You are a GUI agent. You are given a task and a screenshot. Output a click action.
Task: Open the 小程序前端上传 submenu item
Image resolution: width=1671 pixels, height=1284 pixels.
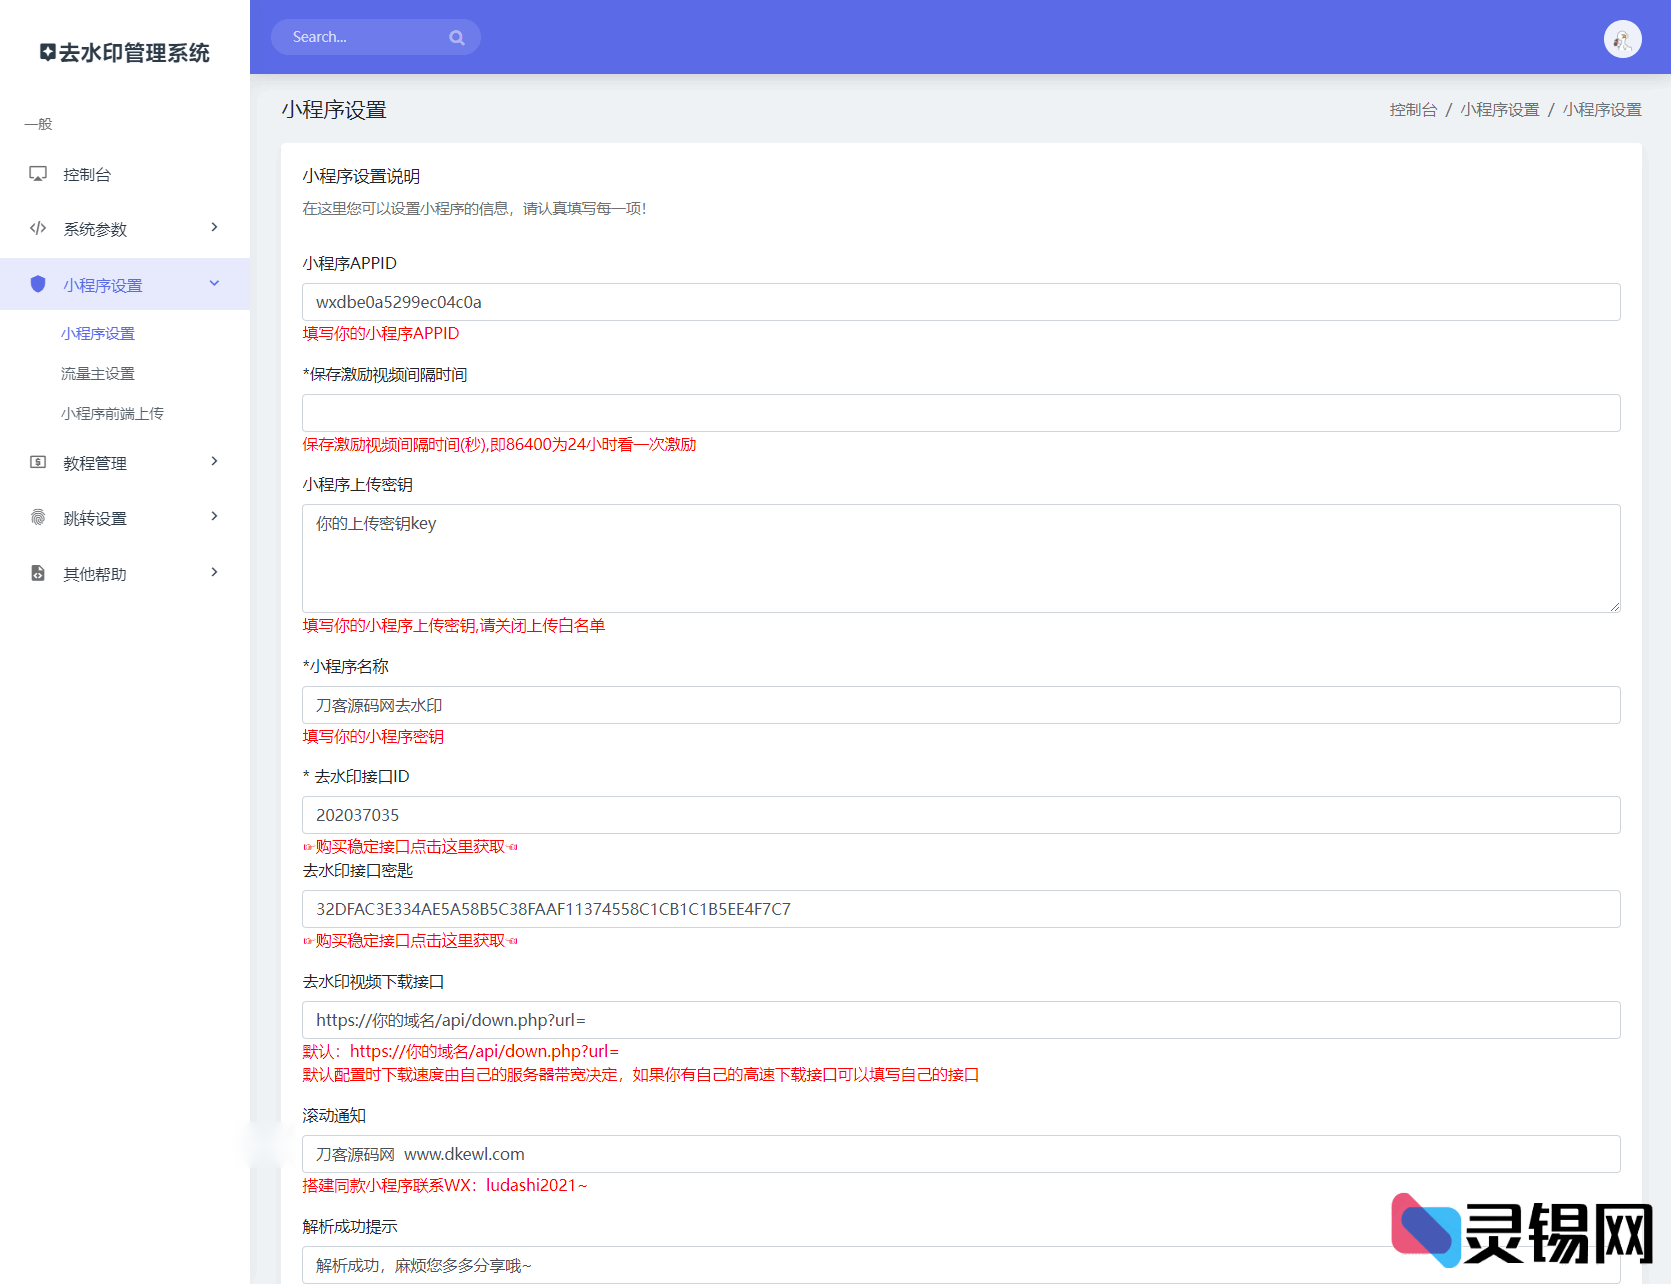point(112,414)
